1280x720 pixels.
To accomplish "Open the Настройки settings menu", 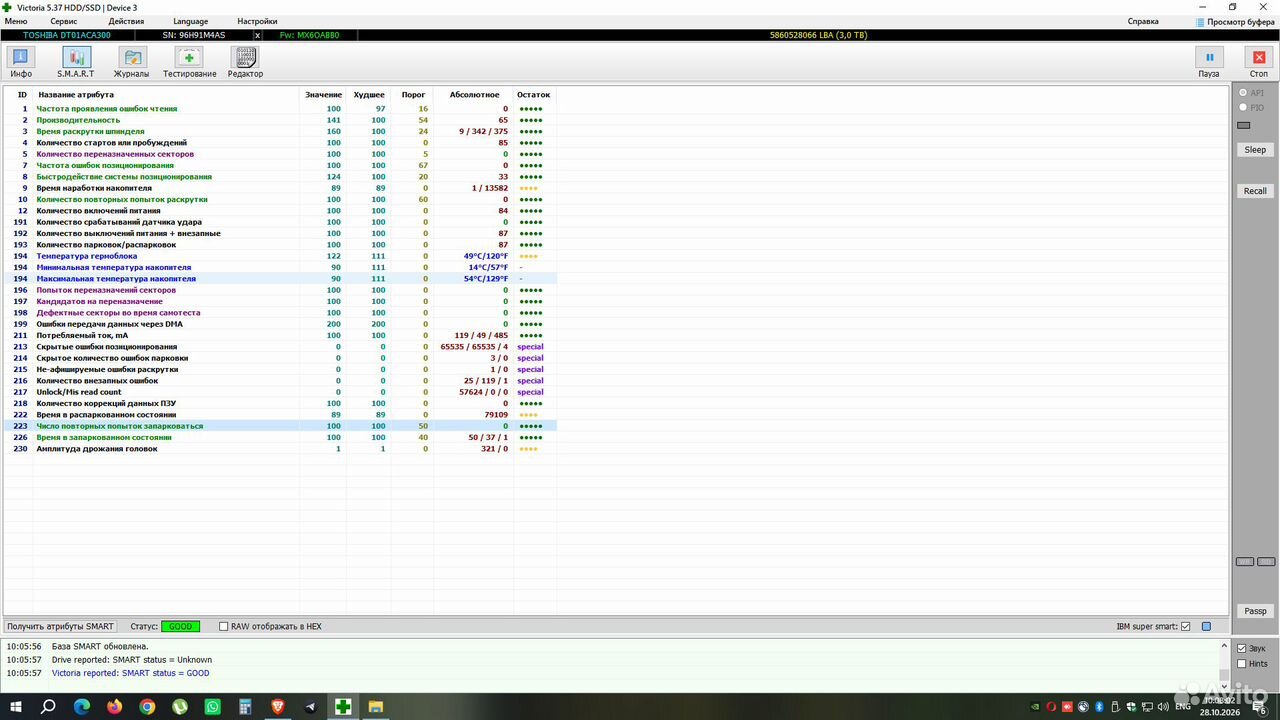I will [258, 21].
